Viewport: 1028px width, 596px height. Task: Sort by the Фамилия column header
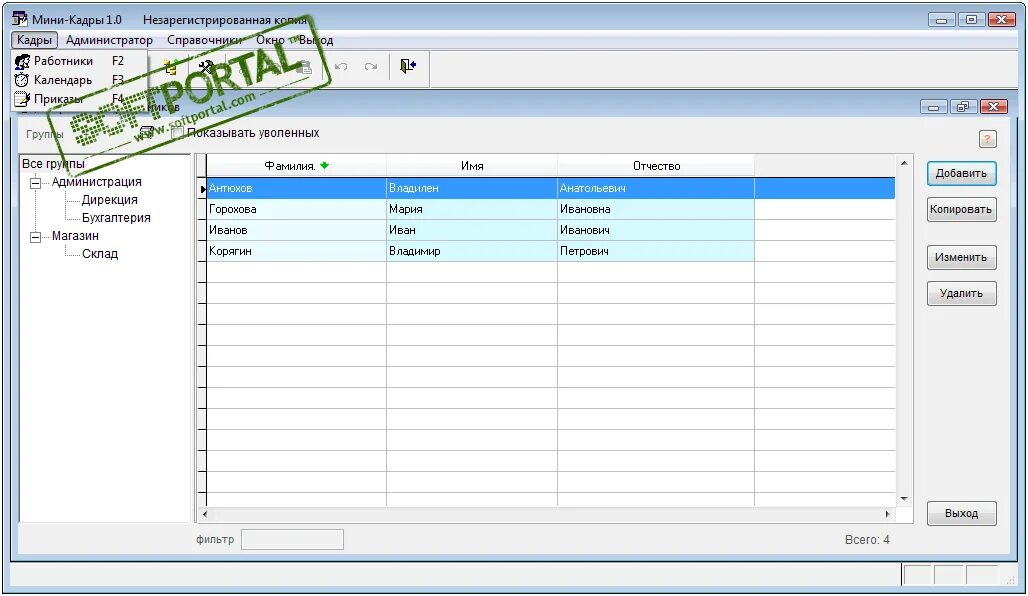tap(296, 166)
